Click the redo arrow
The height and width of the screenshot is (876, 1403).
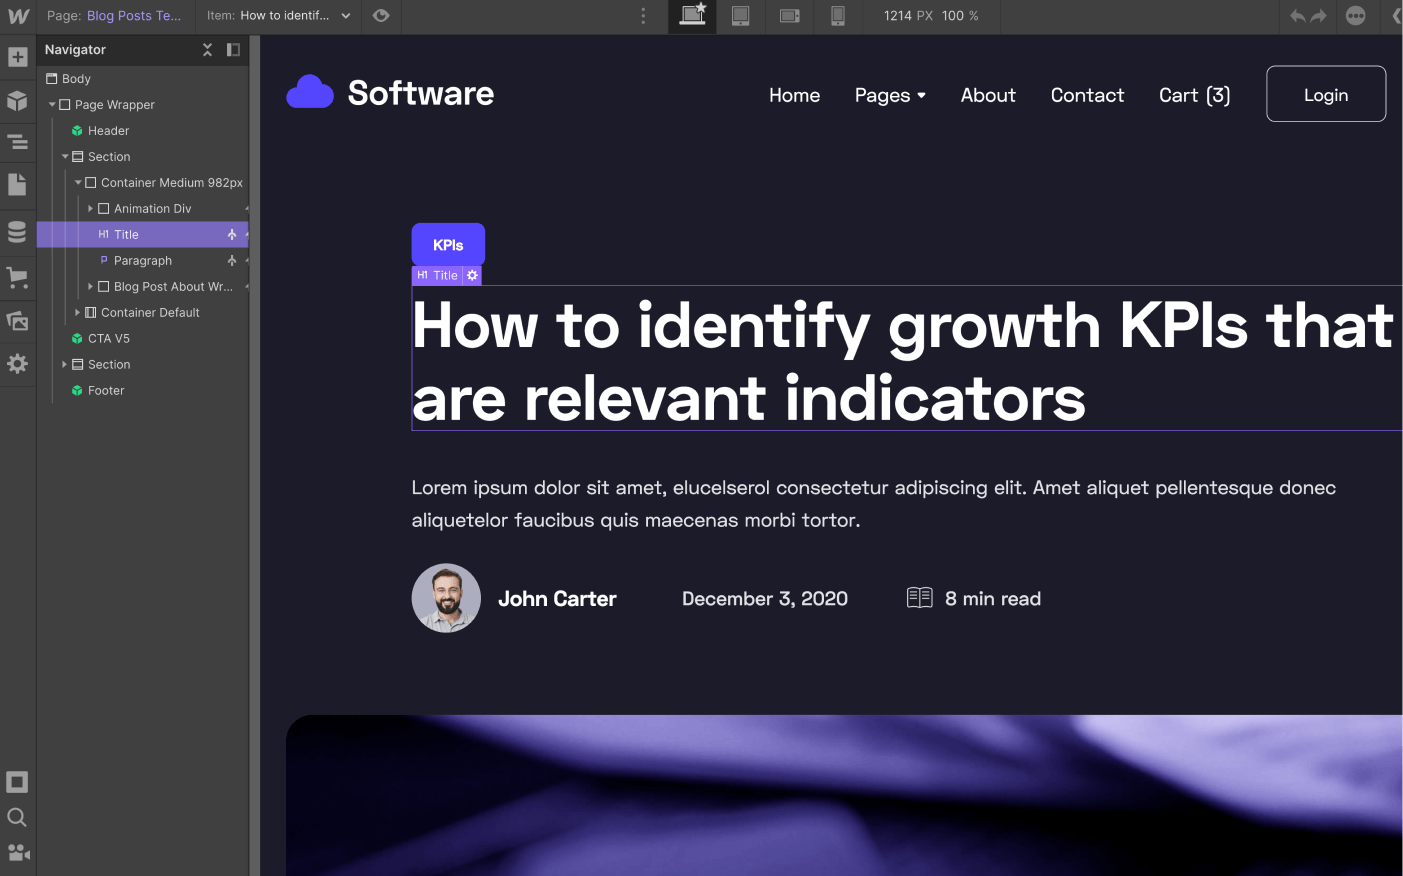(x=1319, y=16)
